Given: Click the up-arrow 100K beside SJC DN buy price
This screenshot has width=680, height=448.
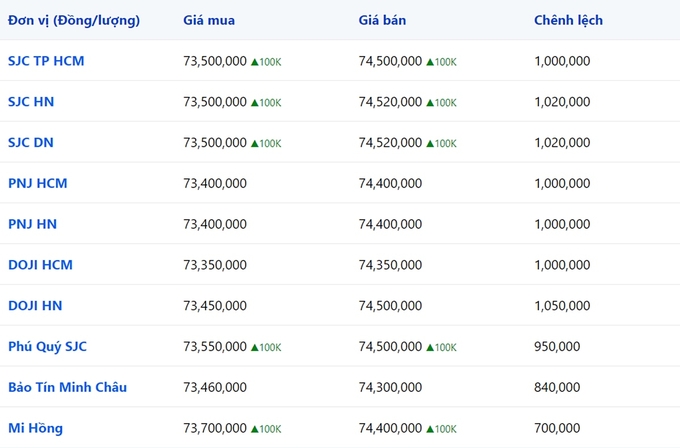Looking at the screenshot, I should [x=266, y=144].
